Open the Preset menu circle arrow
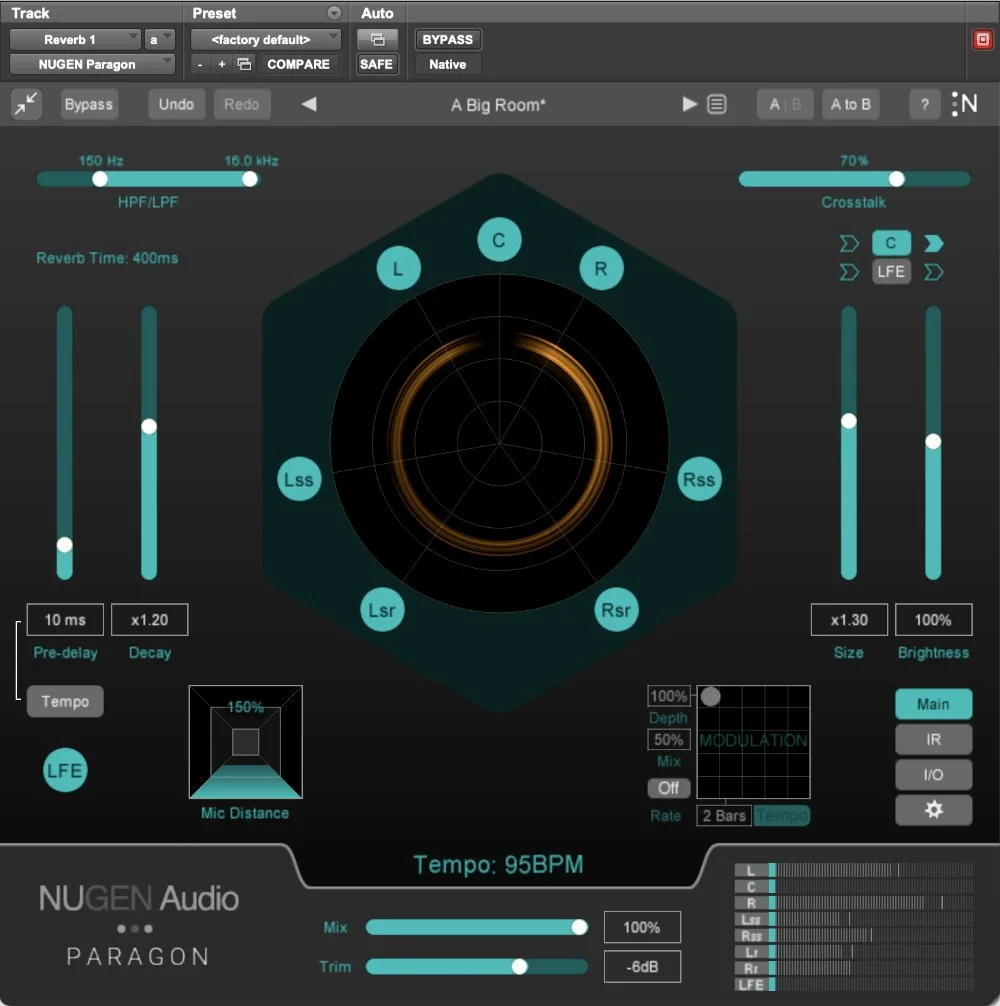 (334, 13)
